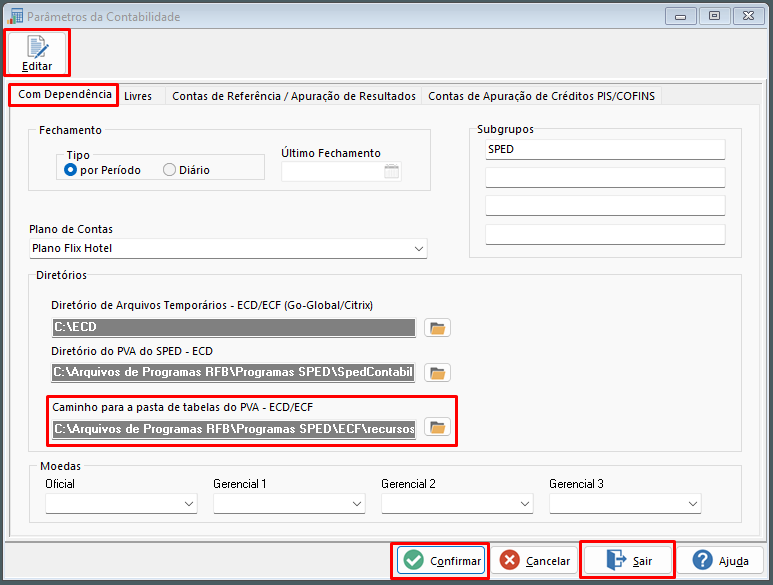Open the Gerencial 1 currency dropdown
The width and height of the screenshot is (773, 585).
[357, 504]
